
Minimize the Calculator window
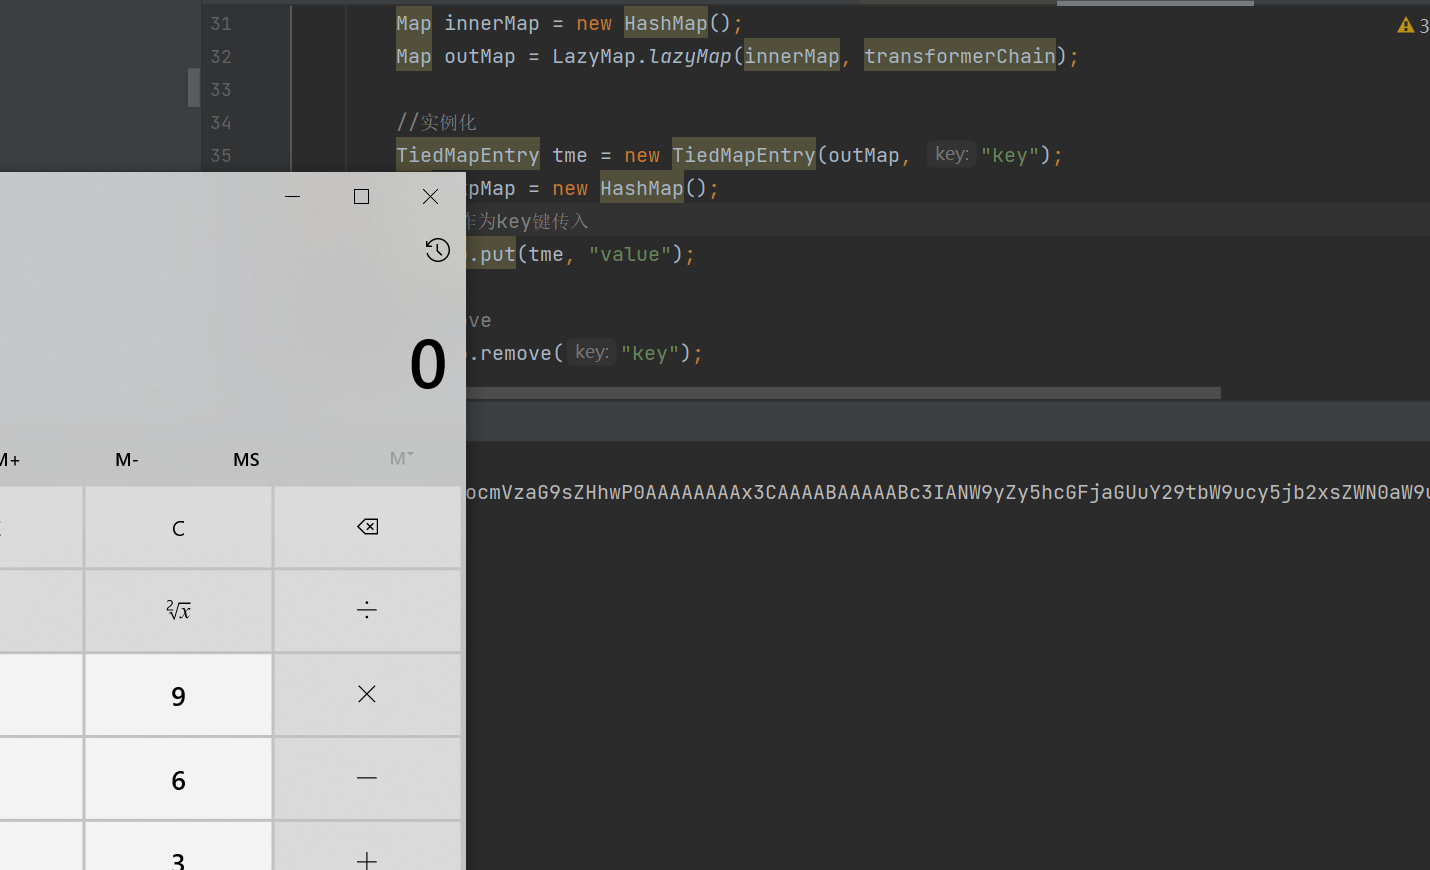[x=292, y=196]
